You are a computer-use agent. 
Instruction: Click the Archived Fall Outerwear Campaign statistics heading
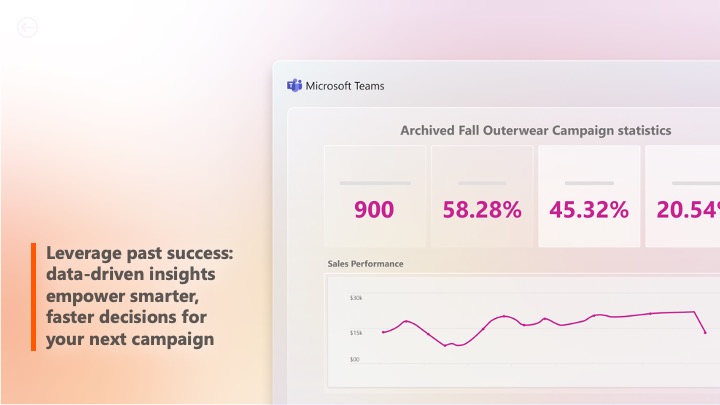click(x=535, y=130)
